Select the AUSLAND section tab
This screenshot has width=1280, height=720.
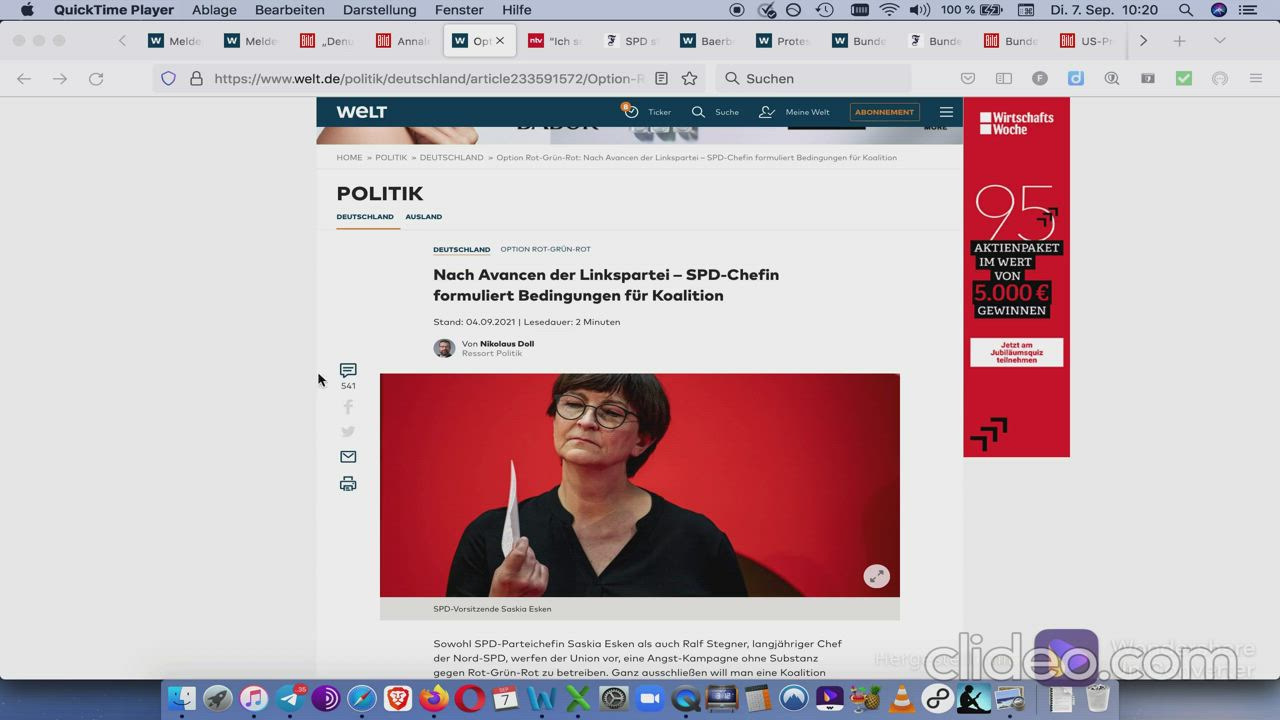(423, 217)
